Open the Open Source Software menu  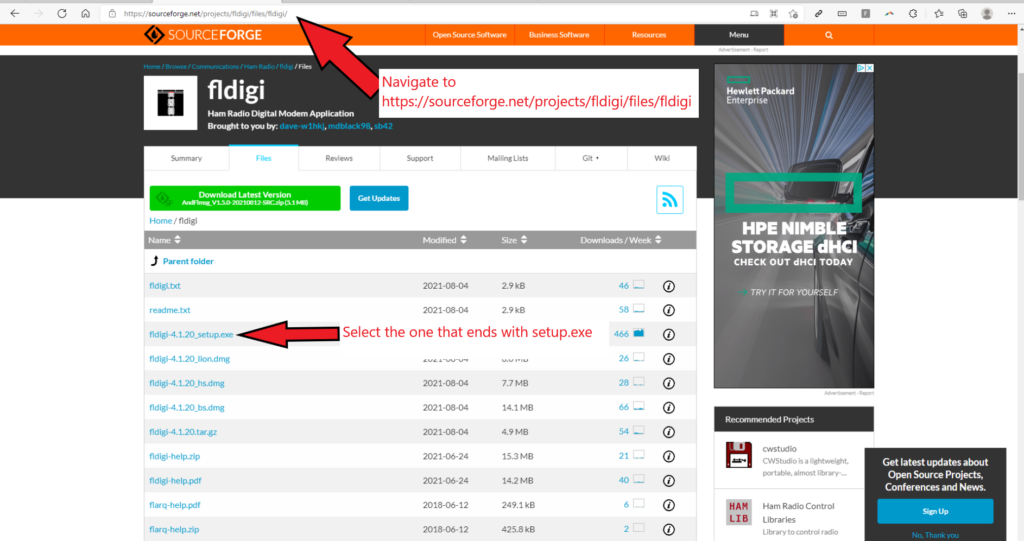click(x=470, y=35)
